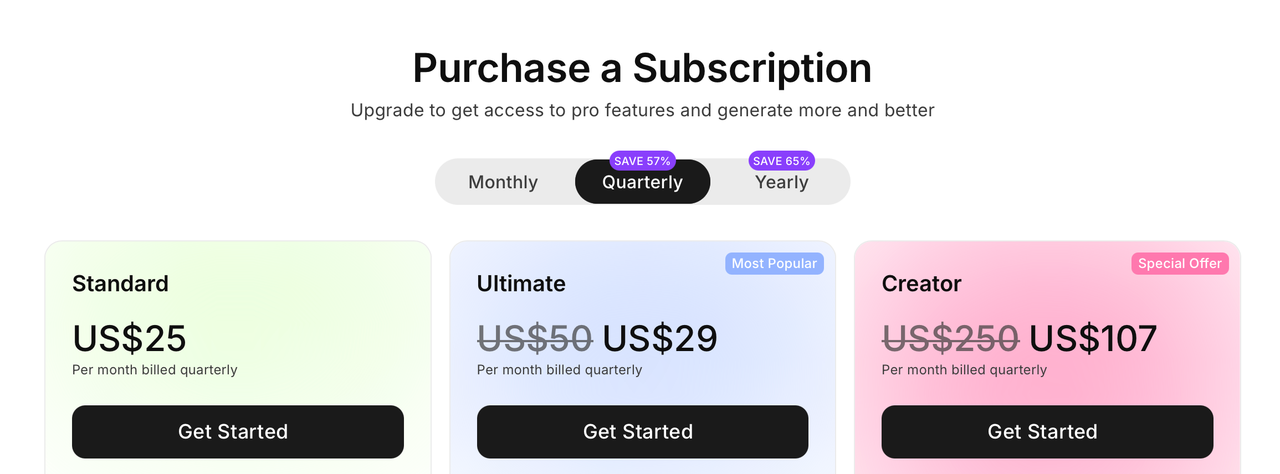Click the crossed-out US$50 price
Screen dimensions: 1280x474
[535, 339]
